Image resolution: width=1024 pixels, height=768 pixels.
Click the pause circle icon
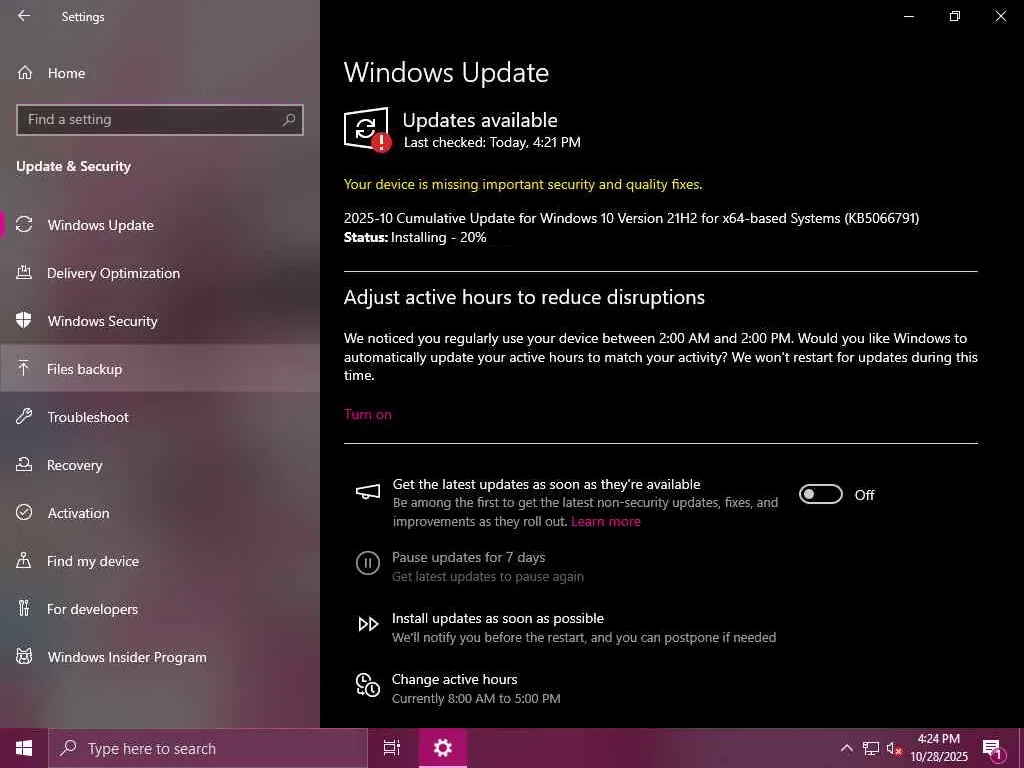pos(368,562)
